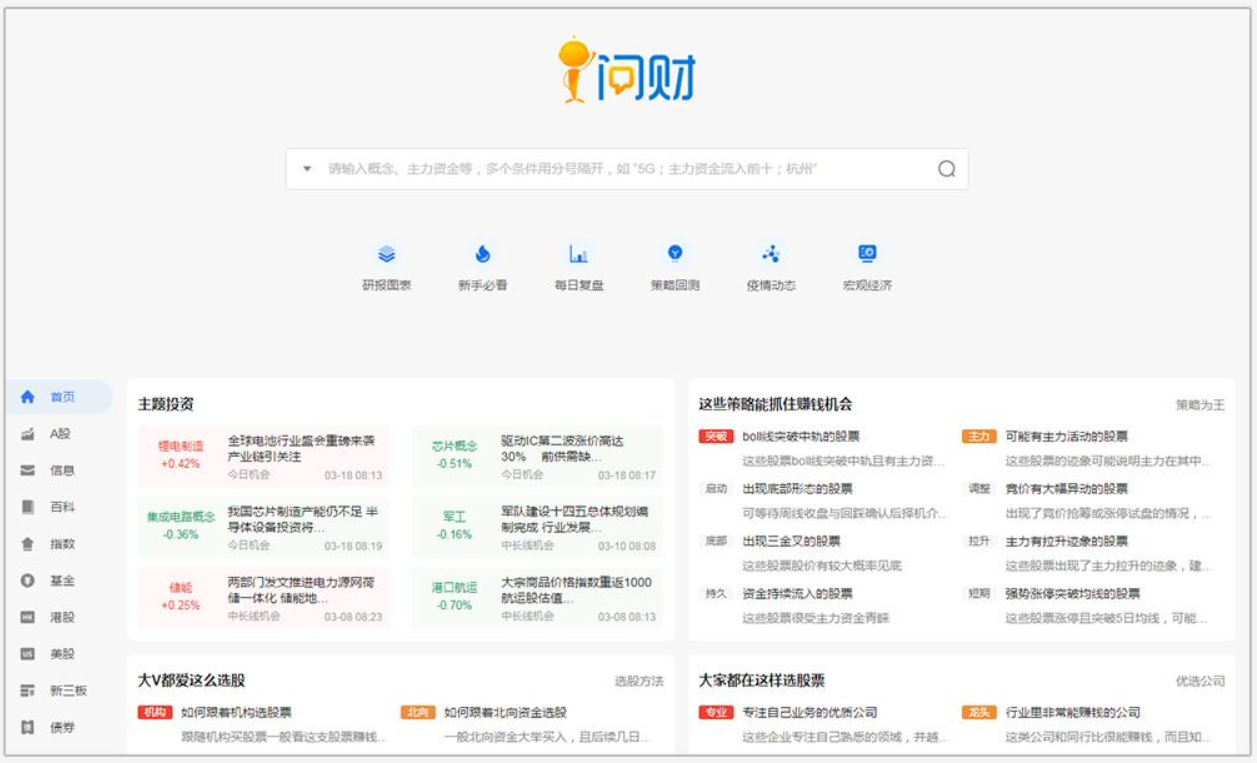Open article 两部门发文推进电力源网荷储一体化
Screen dimensions: 1257x763
tap(301, 590)
